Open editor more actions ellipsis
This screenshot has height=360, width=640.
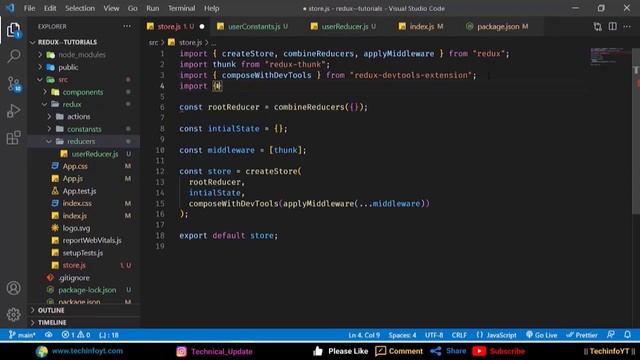pyautogui.click(x=627, y=27)
